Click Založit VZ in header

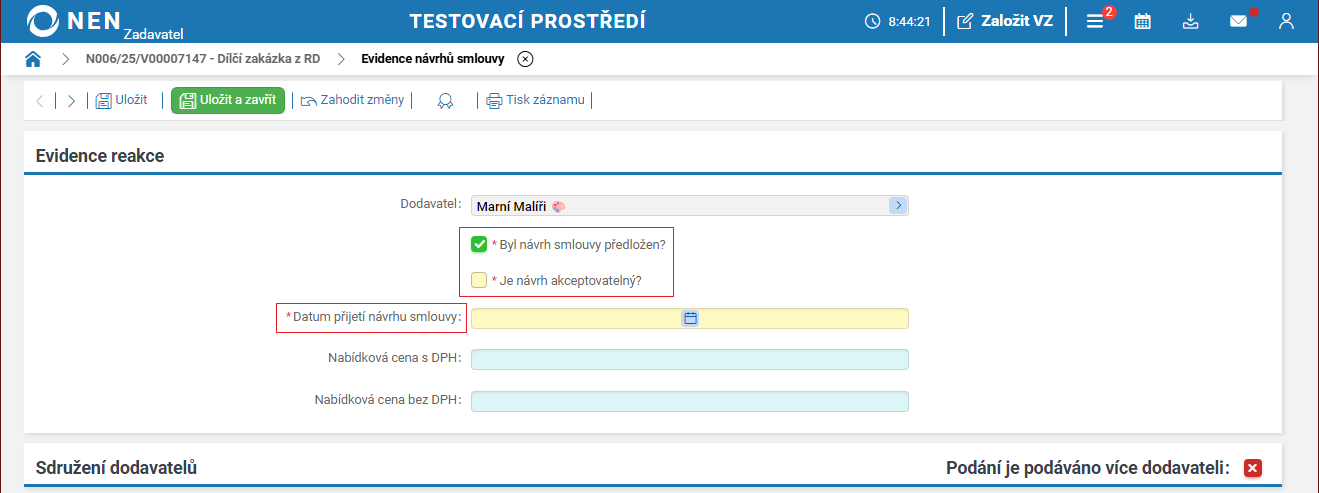(1005, 21)
